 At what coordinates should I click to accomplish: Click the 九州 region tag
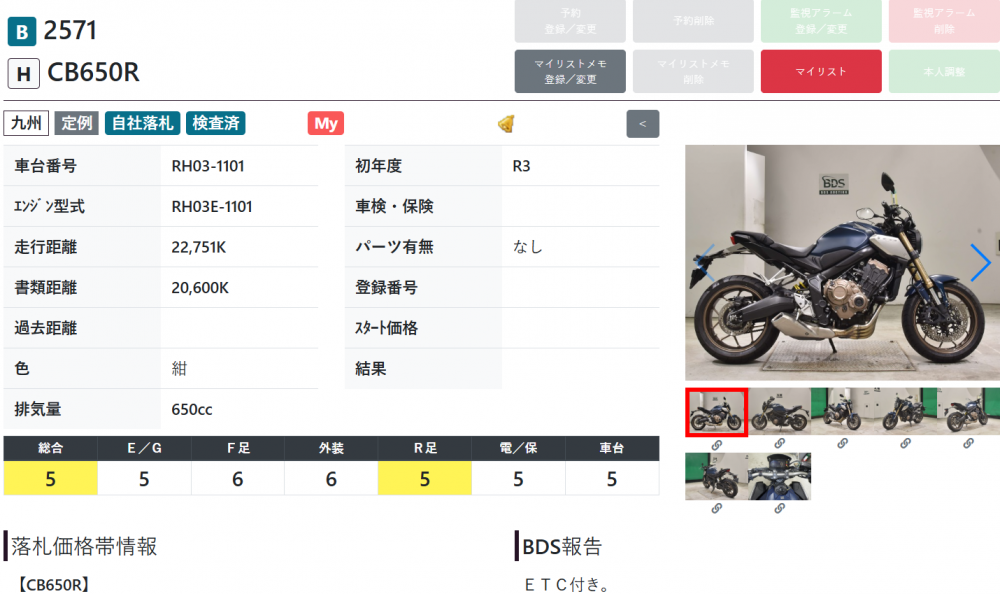pos(26,123)
